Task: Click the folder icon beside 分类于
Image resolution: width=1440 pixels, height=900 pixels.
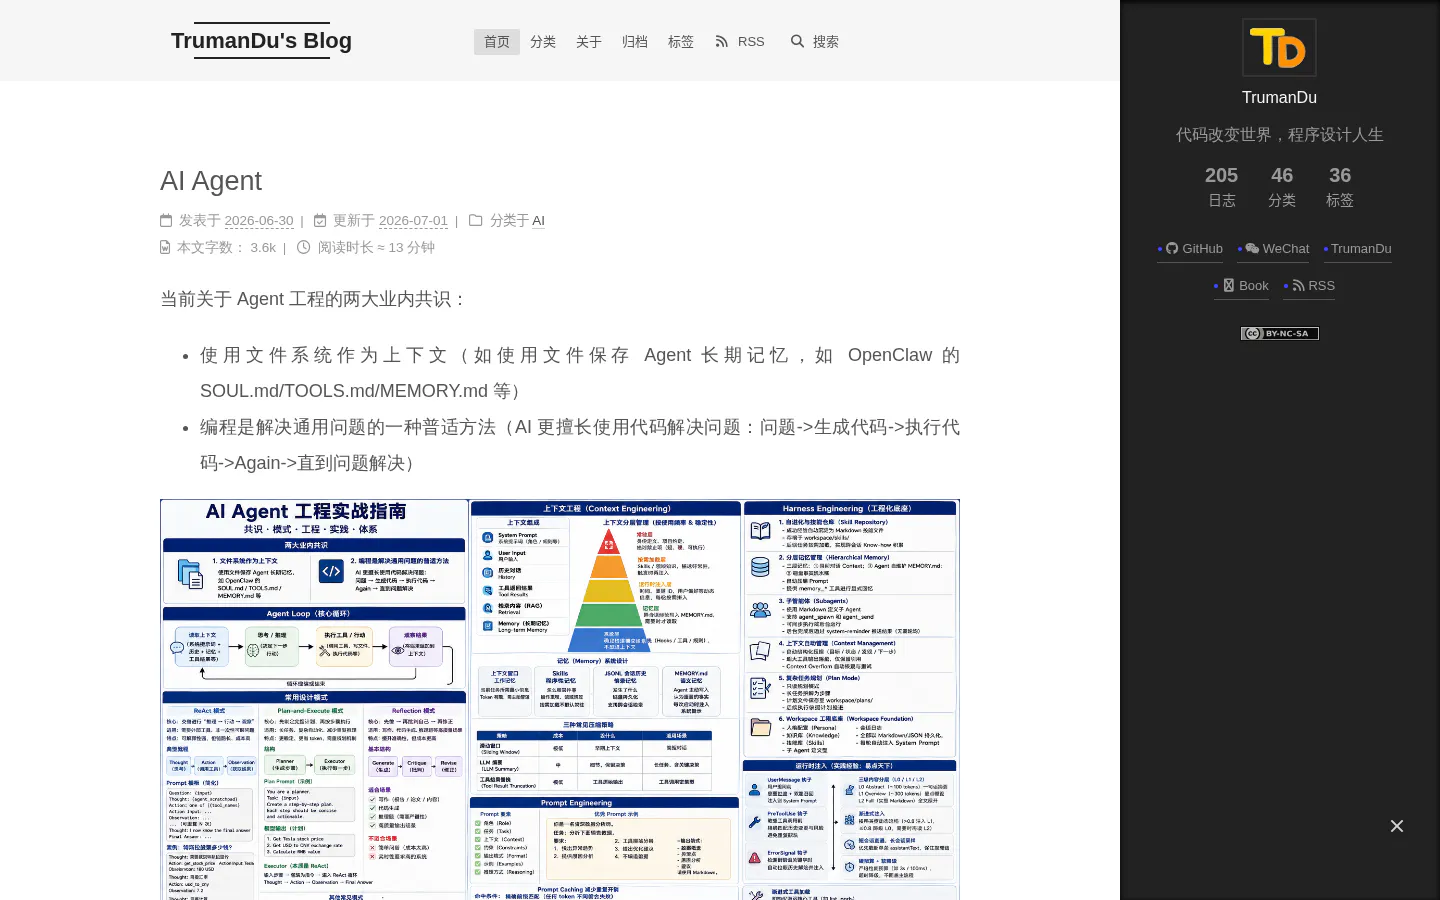Action: 476,220
